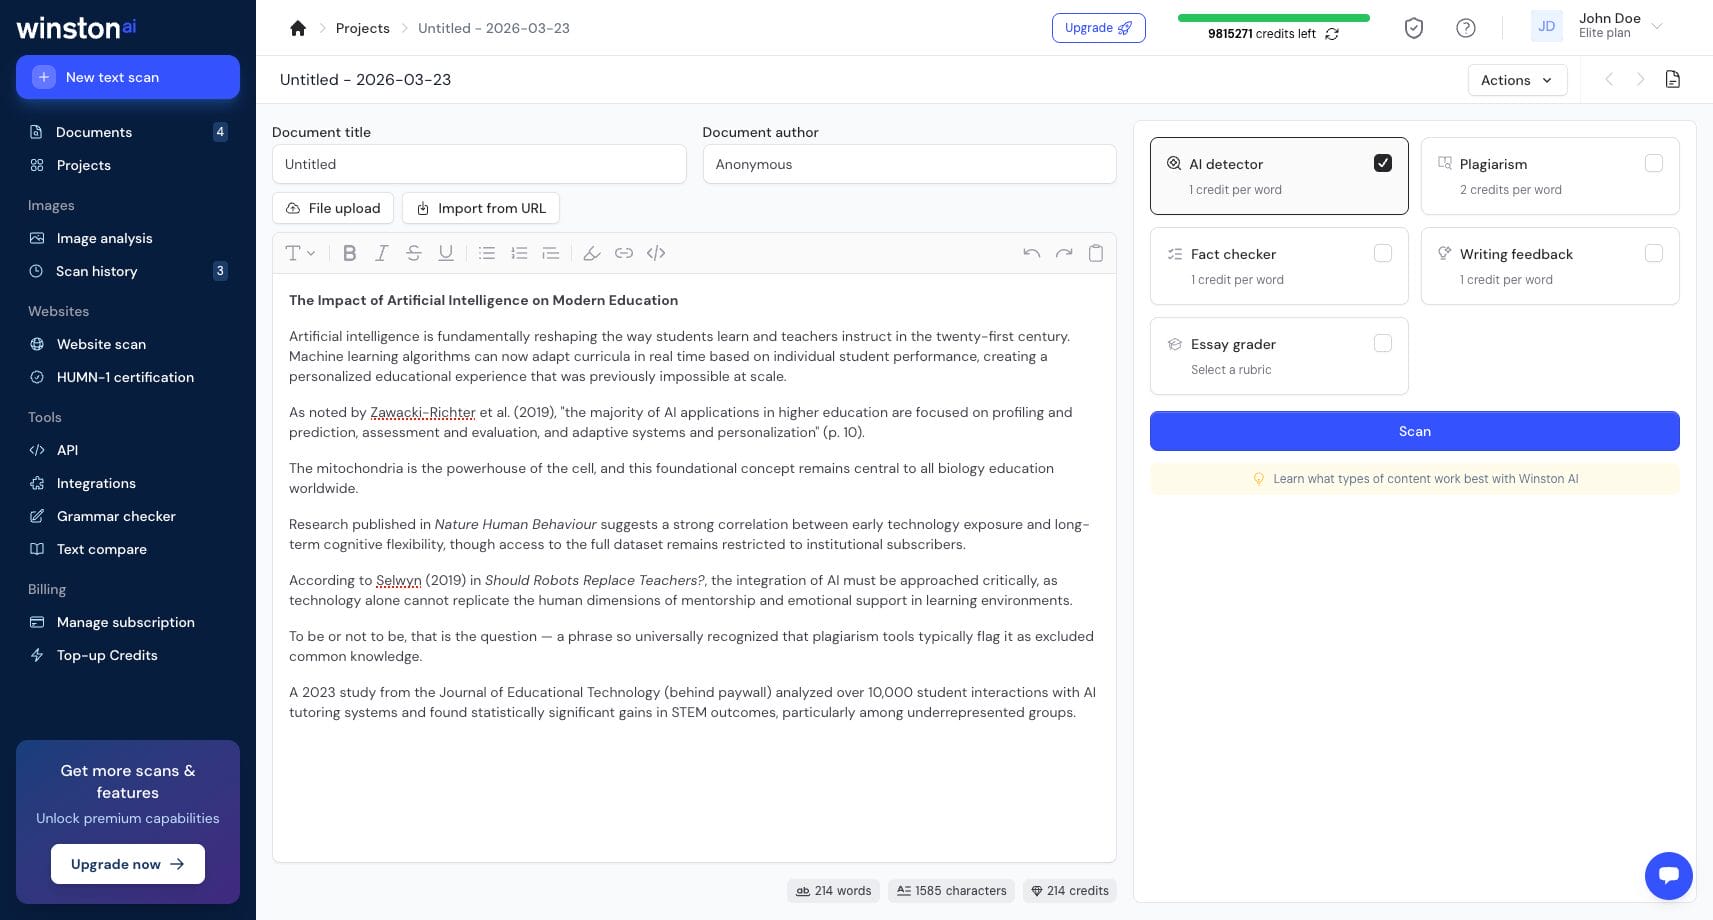Redo the last edit

click(1064, 253)
